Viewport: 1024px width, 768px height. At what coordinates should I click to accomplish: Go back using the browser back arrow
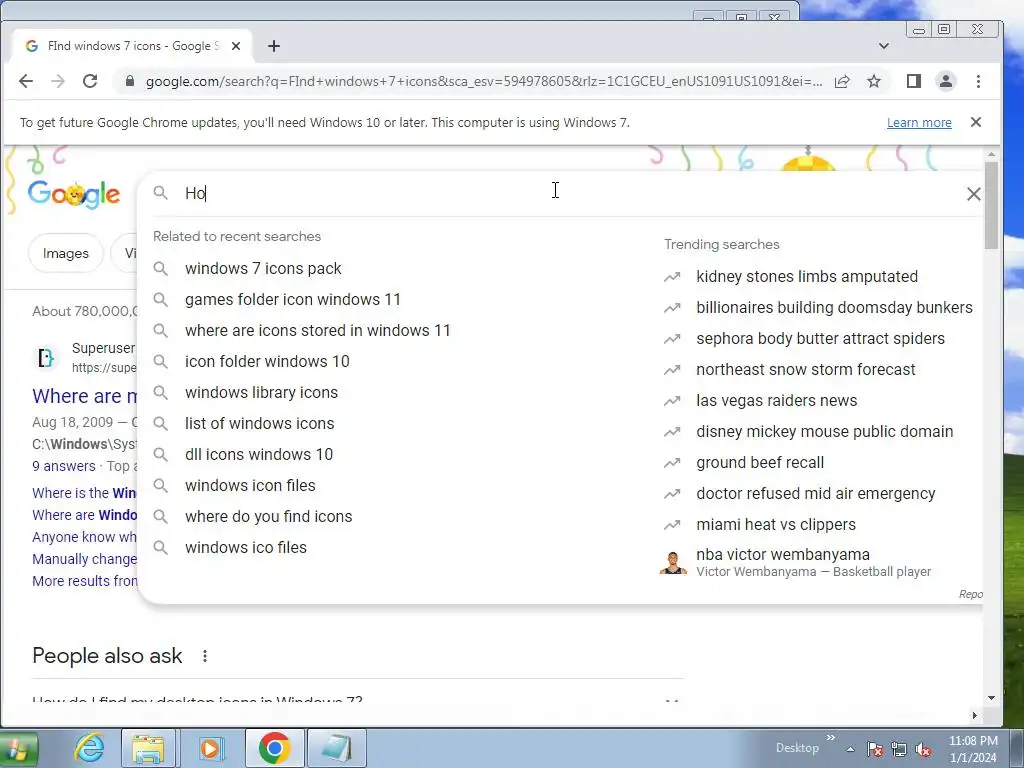25,81
